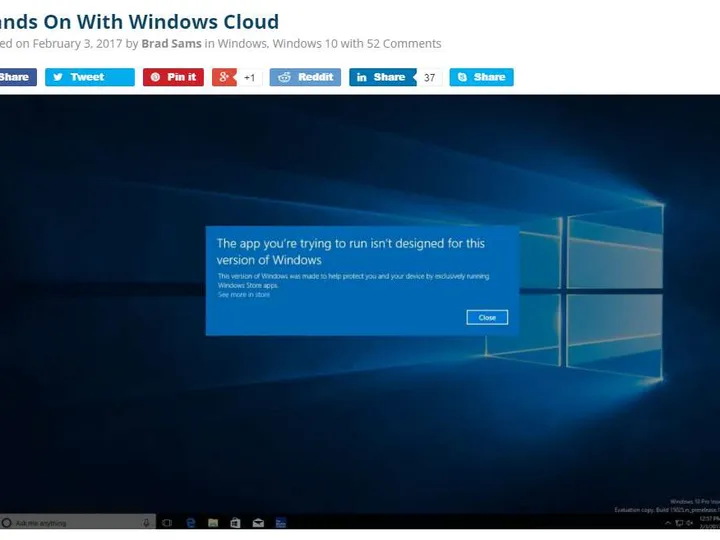Click See more in store link

click(x=244, y=295)
